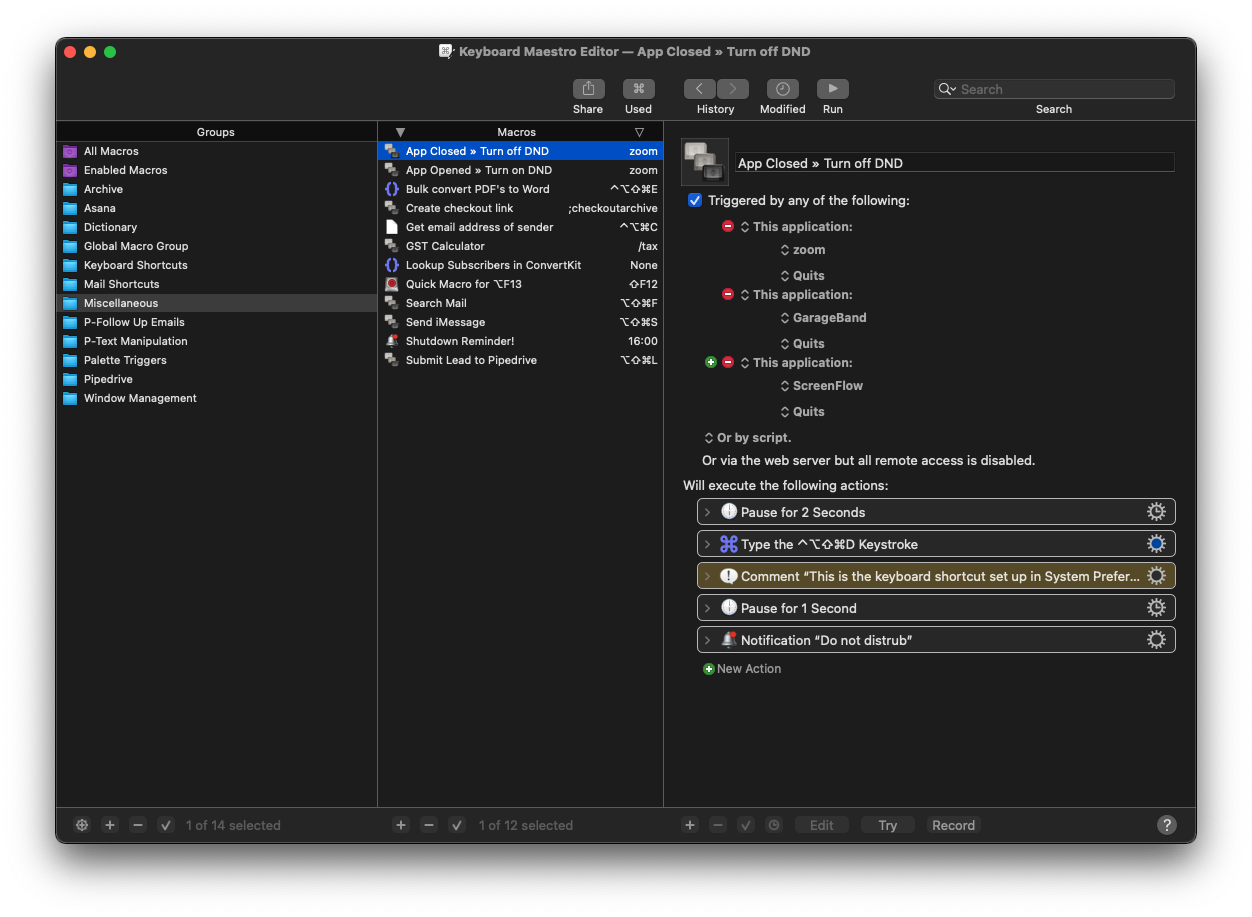The image size is (1252, 917).
Task: Click the checkmark toggle below the Groups list
Action: 166,825
